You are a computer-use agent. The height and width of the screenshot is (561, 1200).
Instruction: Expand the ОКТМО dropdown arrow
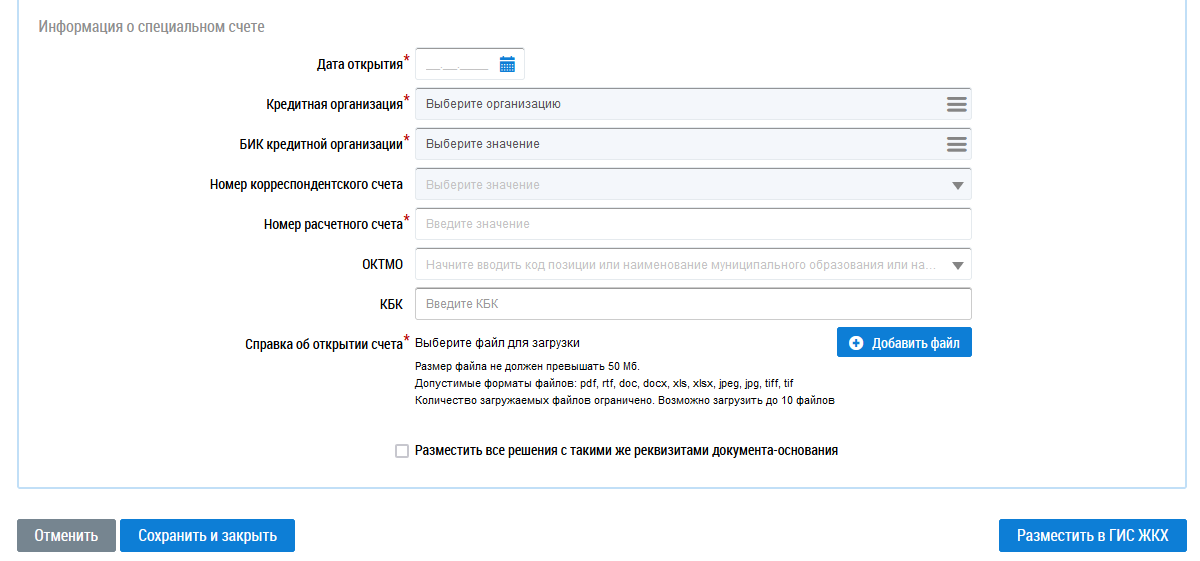click(957, 265)
